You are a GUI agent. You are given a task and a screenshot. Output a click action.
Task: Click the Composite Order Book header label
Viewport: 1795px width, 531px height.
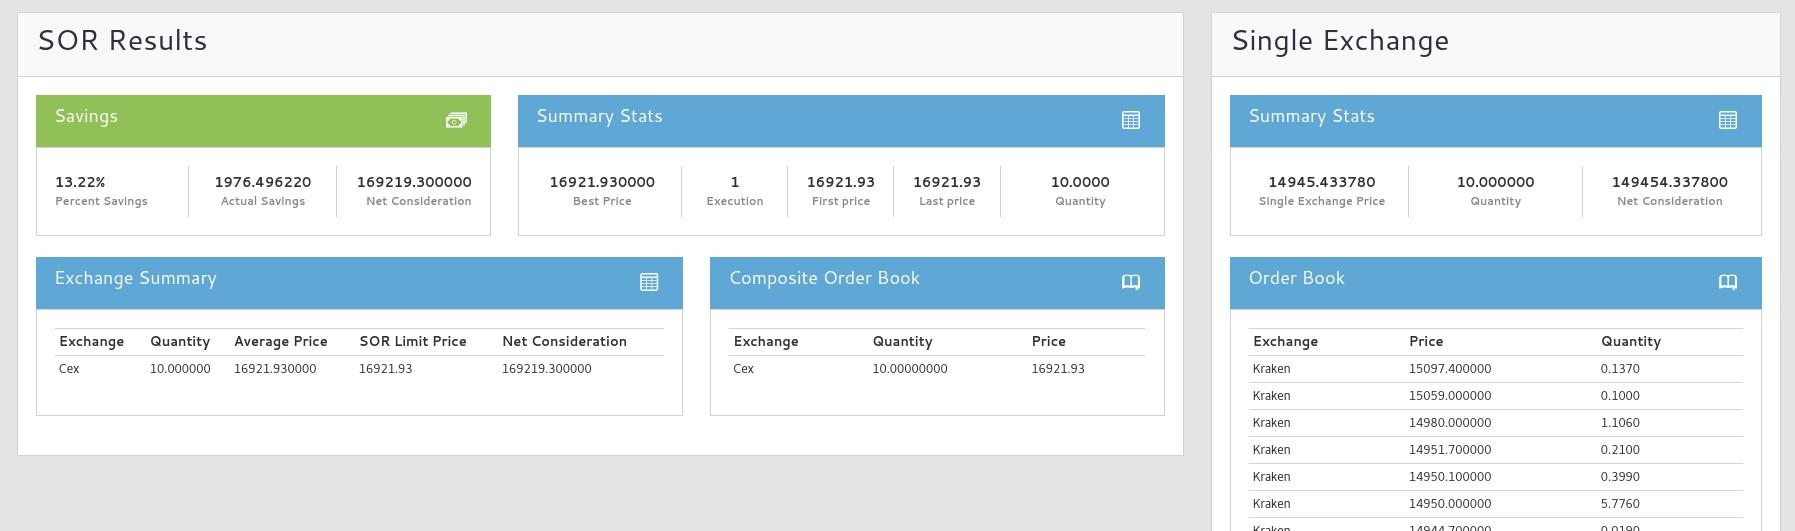coord(825,278)
